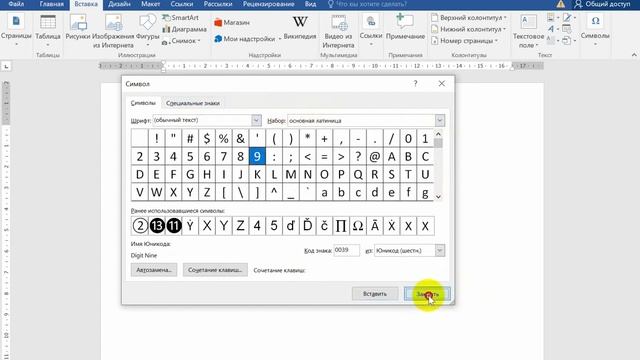
Task: Open Изображения из Интернета online pictures
Action: pyautogui.click(x=113, y=31)
